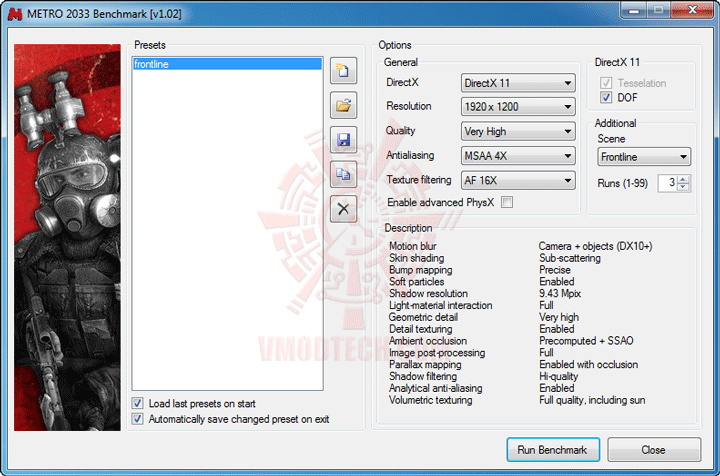Expand the Quality dropdown set to Very High
Viewport: 720px width, 476px height.
coord(518,131)
